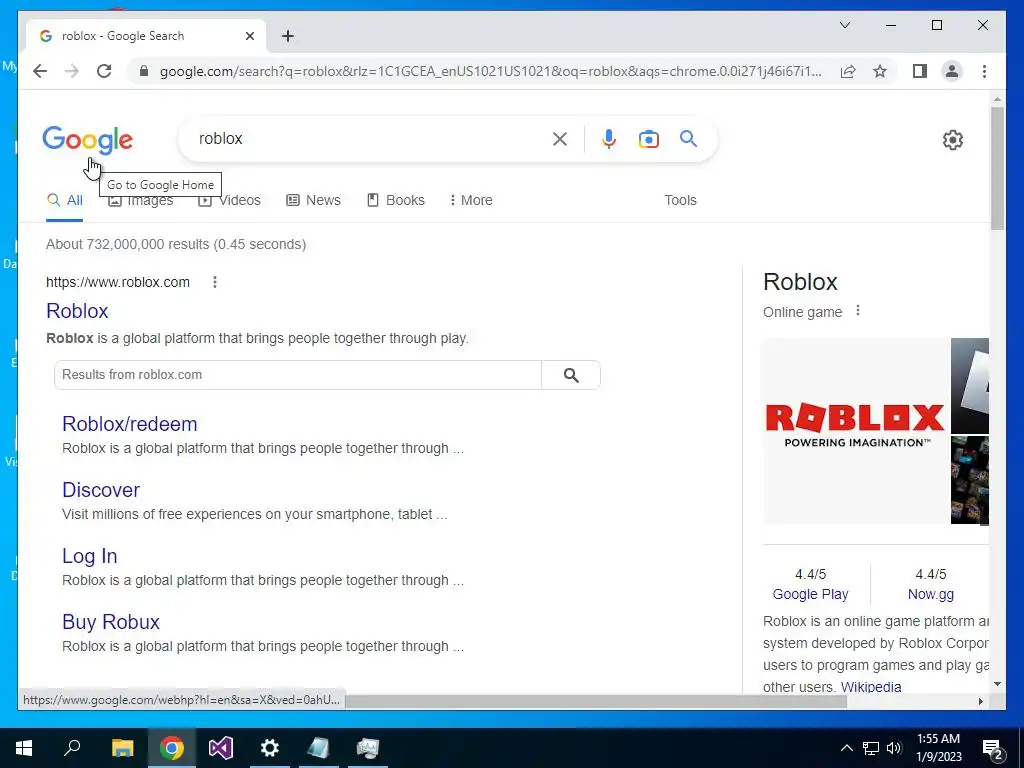Open Chrome profile avatar menu
This screenshot has height=768, width=1024.
tap(952, 71)
